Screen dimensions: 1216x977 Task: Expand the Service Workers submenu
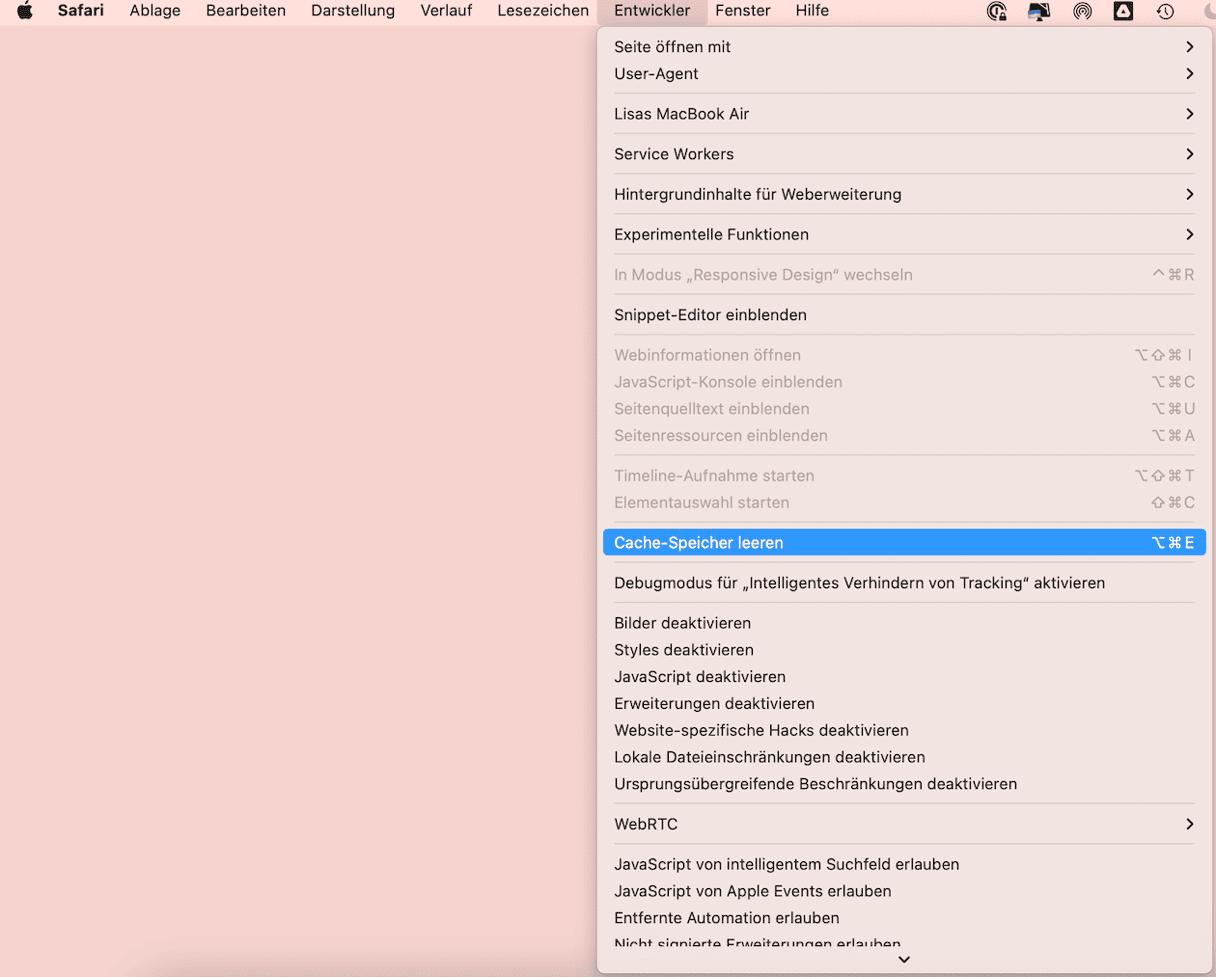pyautogui.click(x=904, y=154)
